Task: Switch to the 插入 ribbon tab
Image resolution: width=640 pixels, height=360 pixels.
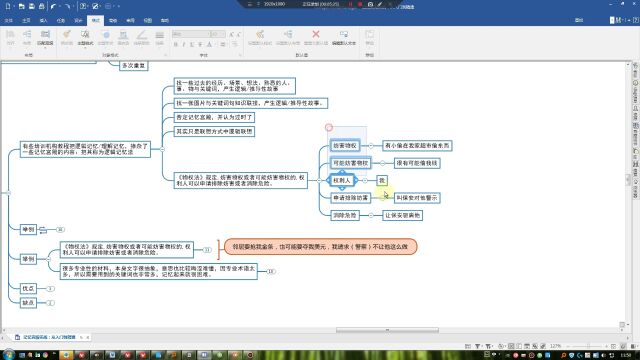Action: coord(44,20)
